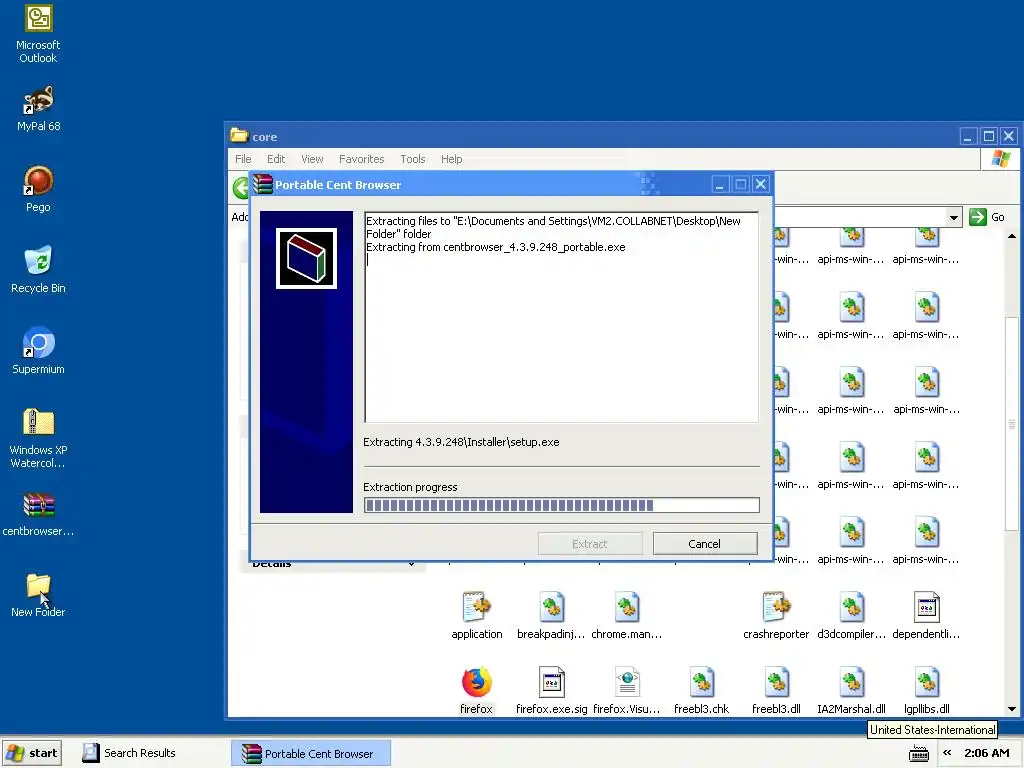Screen dimensions: 1024x768
Task: Select the application config file icon
Action: 477,616
